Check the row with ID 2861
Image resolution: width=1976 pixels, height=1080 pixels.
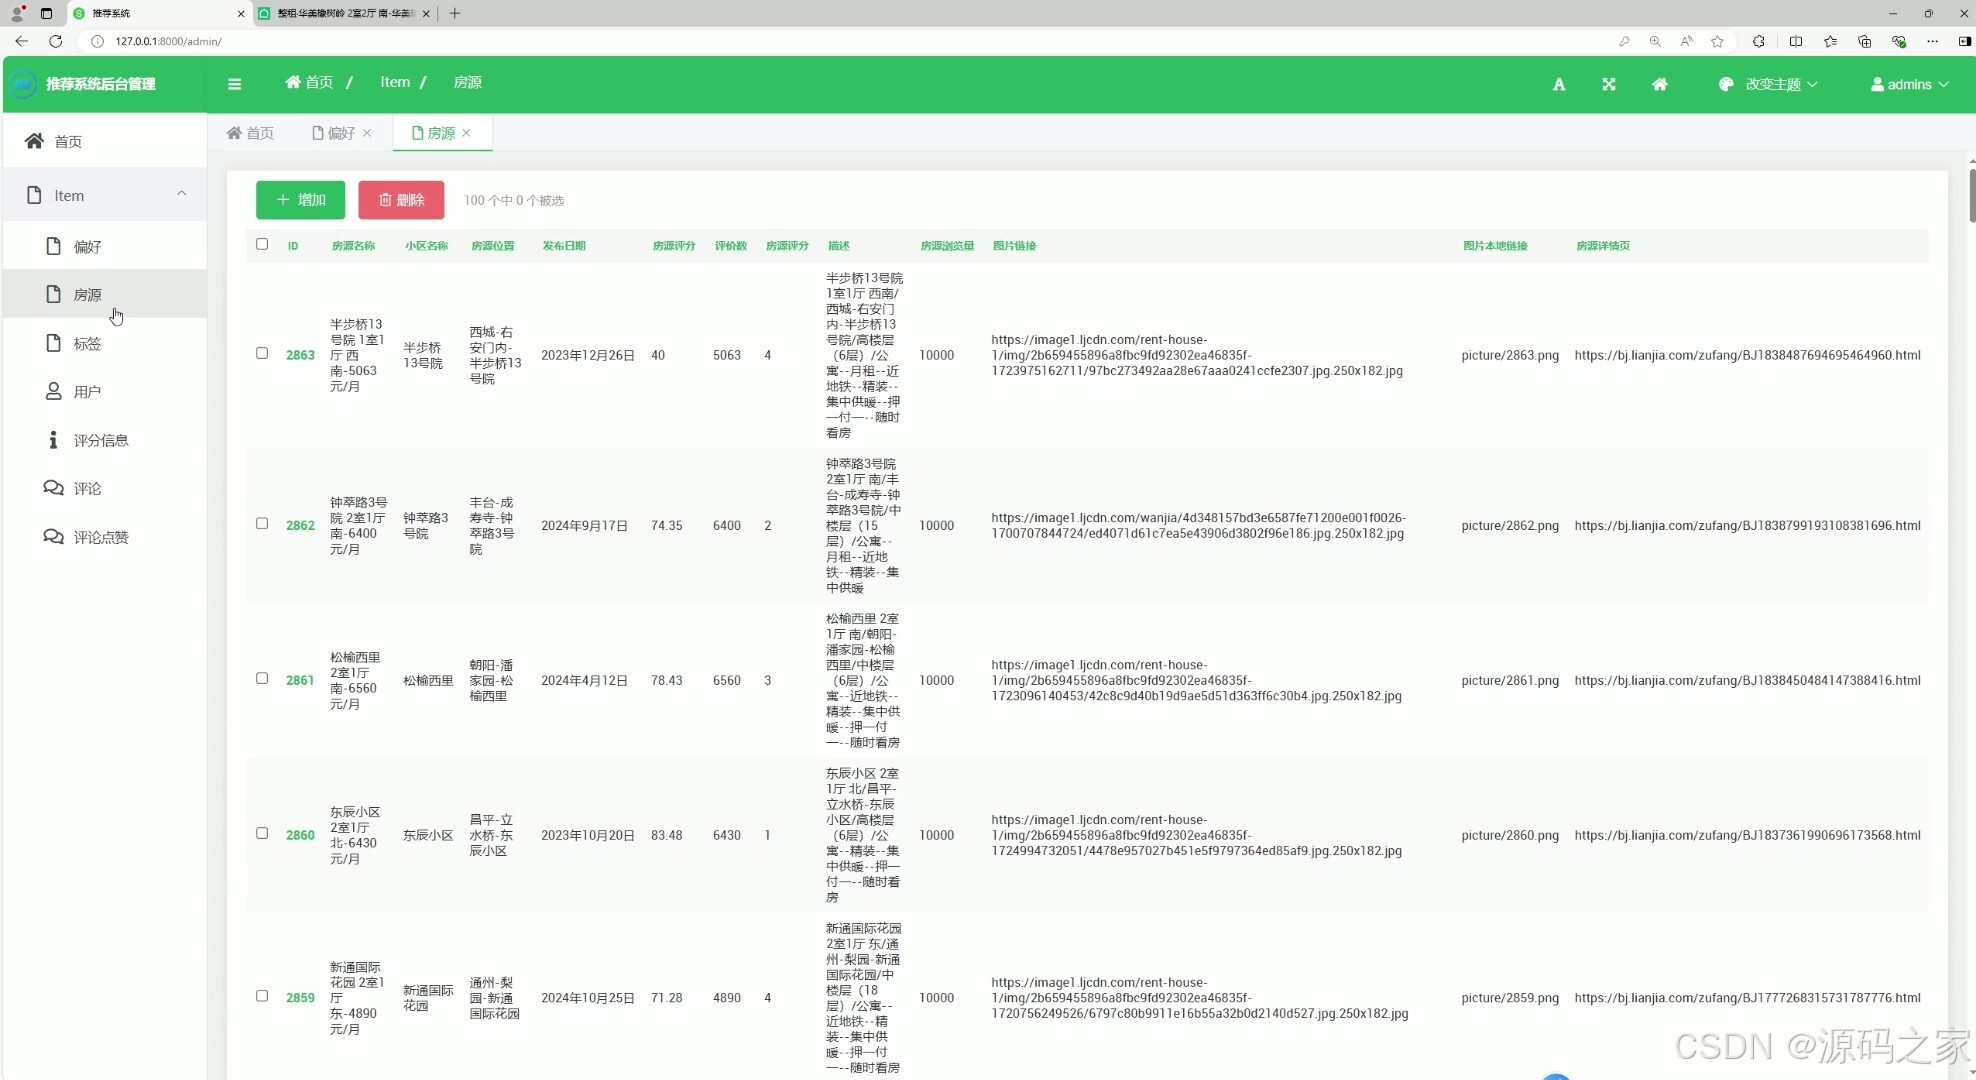[x=262, y=678]
